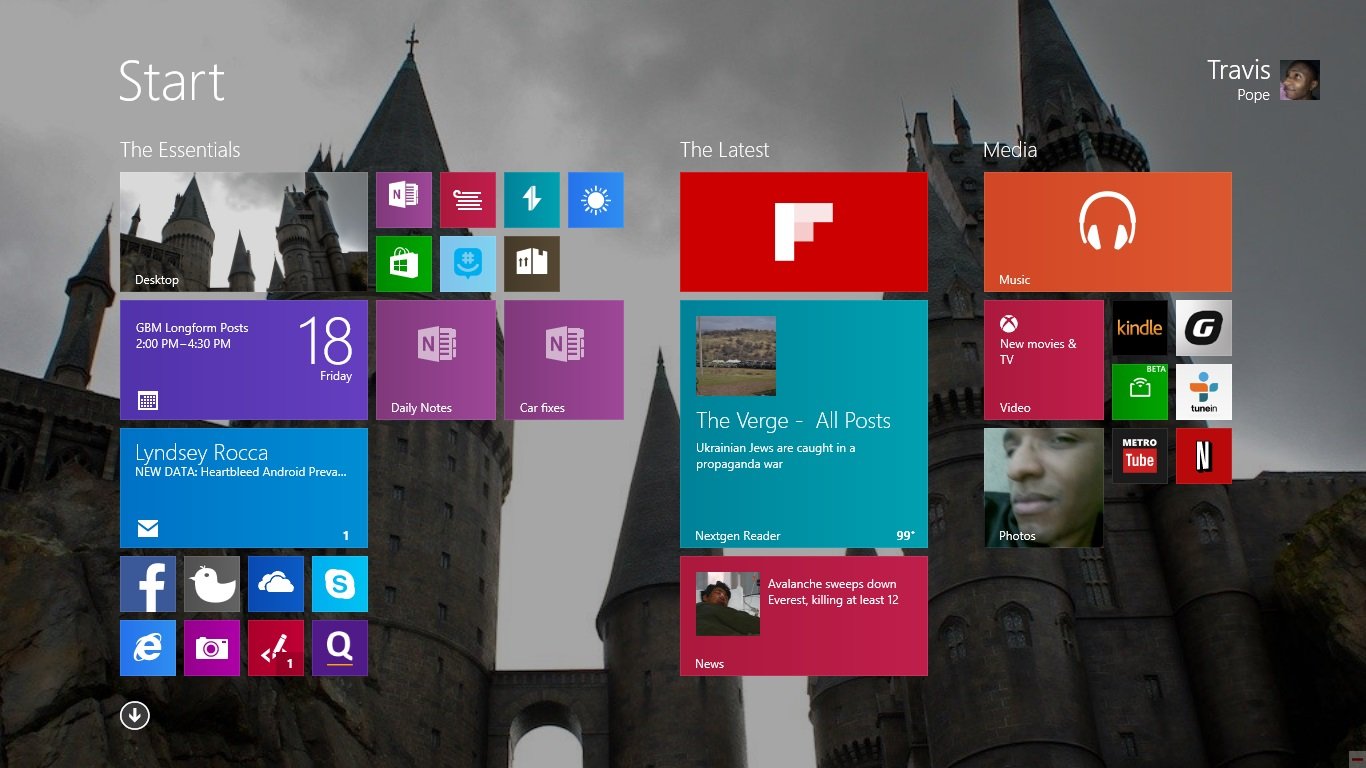1366x768 pixels.
Task: Click The Latest group heading
Action: (725, 150)
